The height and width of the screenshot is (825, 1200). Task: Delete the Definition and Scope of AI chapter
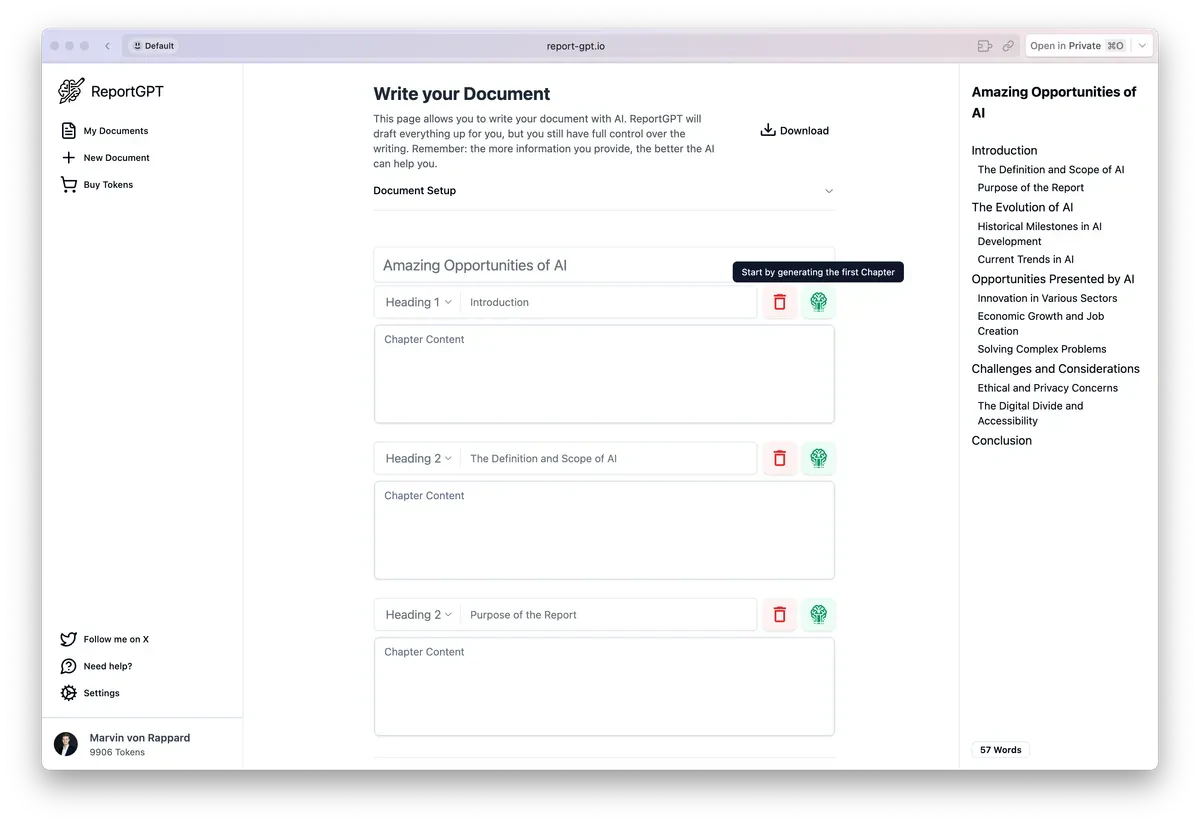[x=780, y=458]
